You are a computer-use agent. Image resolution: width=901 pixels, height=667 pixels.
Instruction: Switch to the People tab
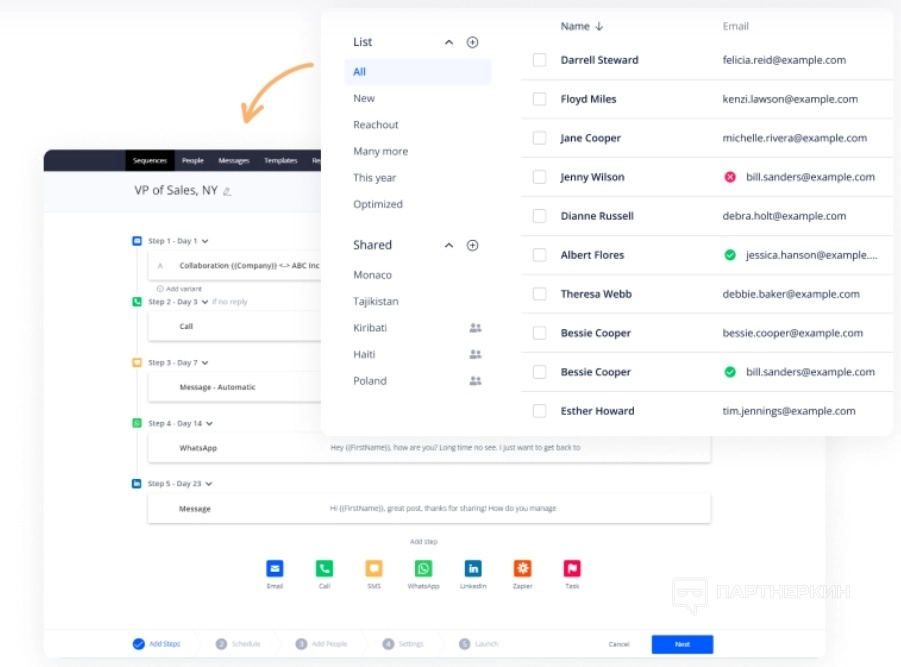192,160
